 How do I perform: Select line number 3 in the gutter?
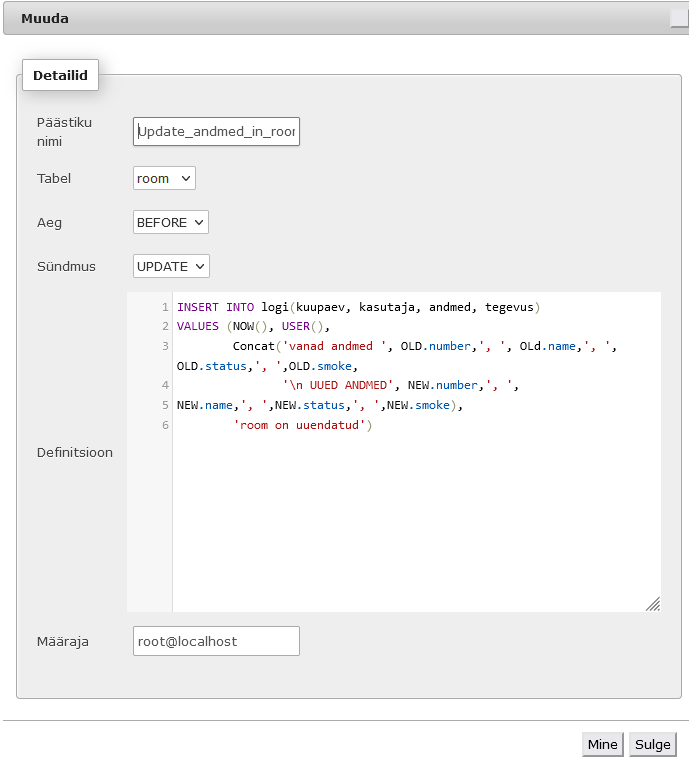[x=165, y=346]
